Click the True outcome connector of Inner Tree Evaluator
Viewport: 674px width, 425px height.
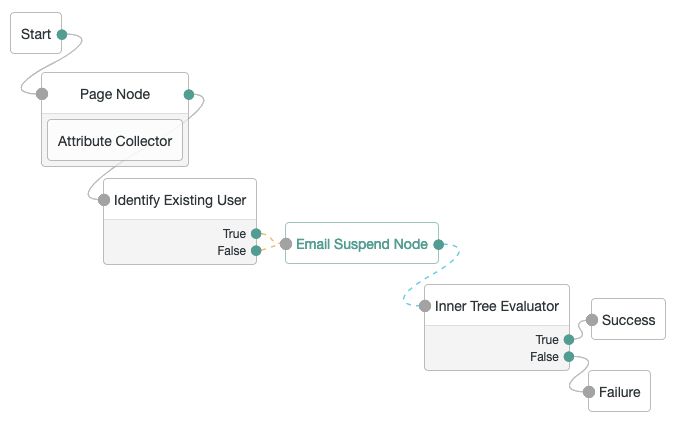pyautogui.click(x=569, y=339)
